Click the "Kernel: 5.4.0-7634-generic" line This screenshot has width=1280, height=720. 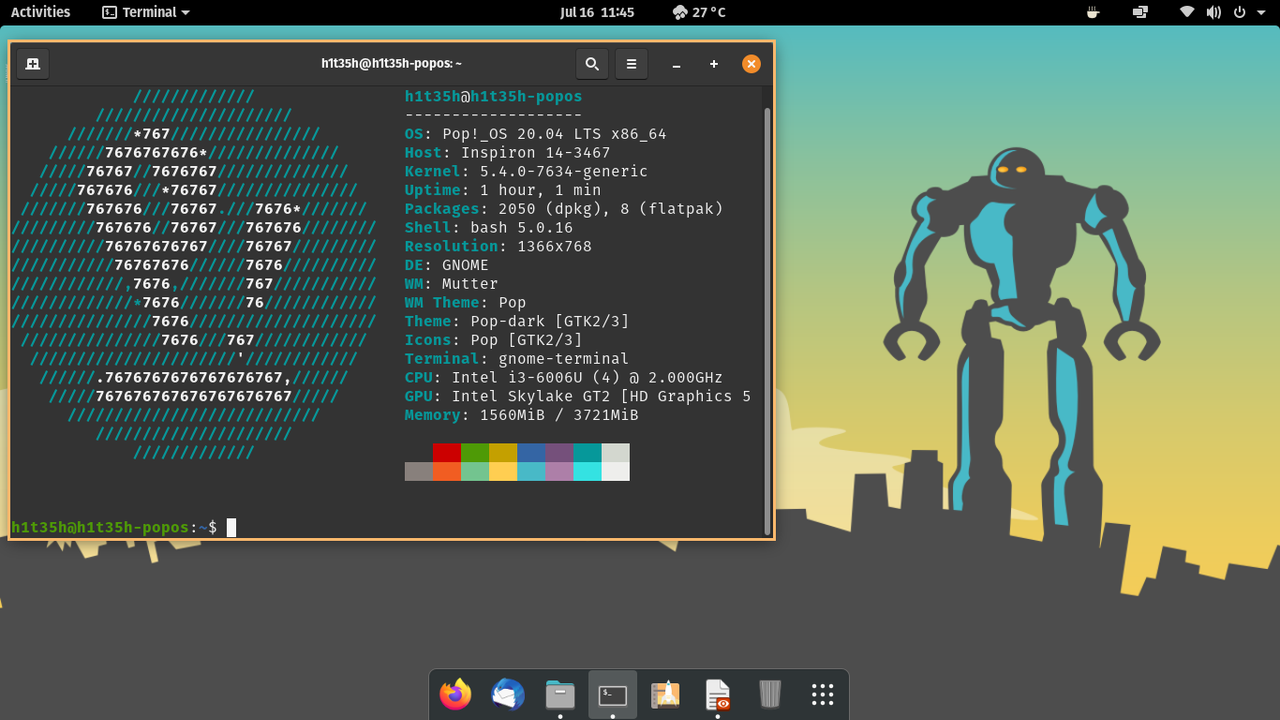526,171
